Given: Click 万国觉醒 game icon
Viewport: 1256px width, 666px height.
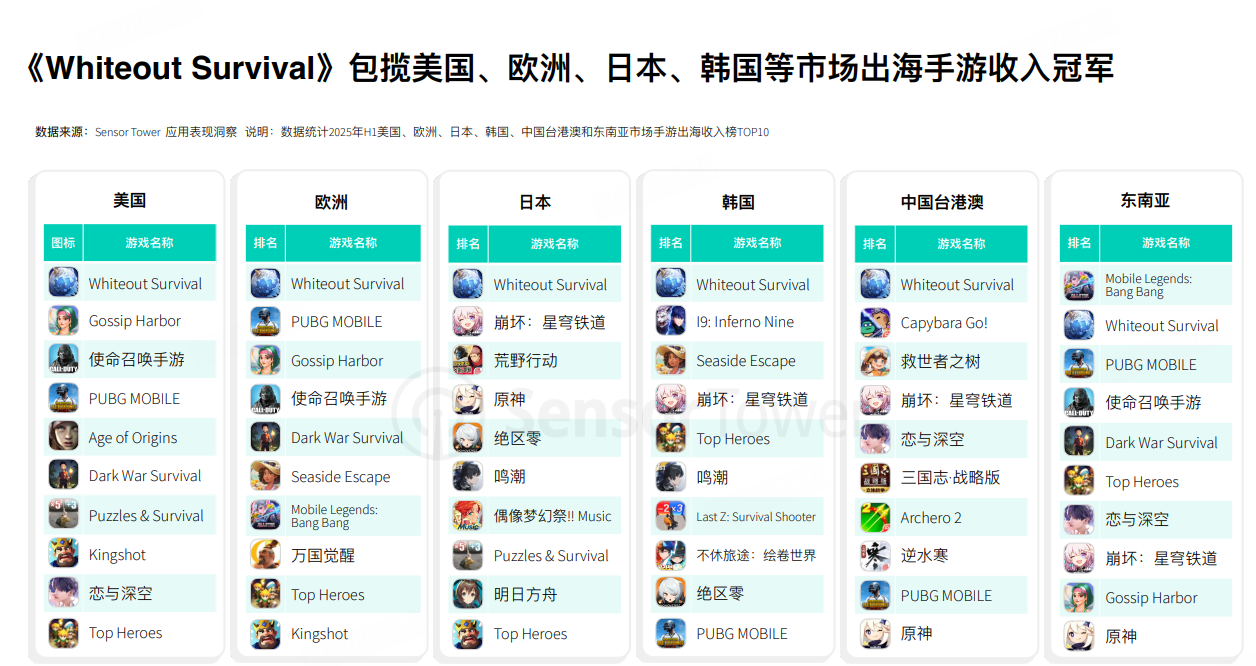Looking at the screenshot, I should click(x=265, y=554).
